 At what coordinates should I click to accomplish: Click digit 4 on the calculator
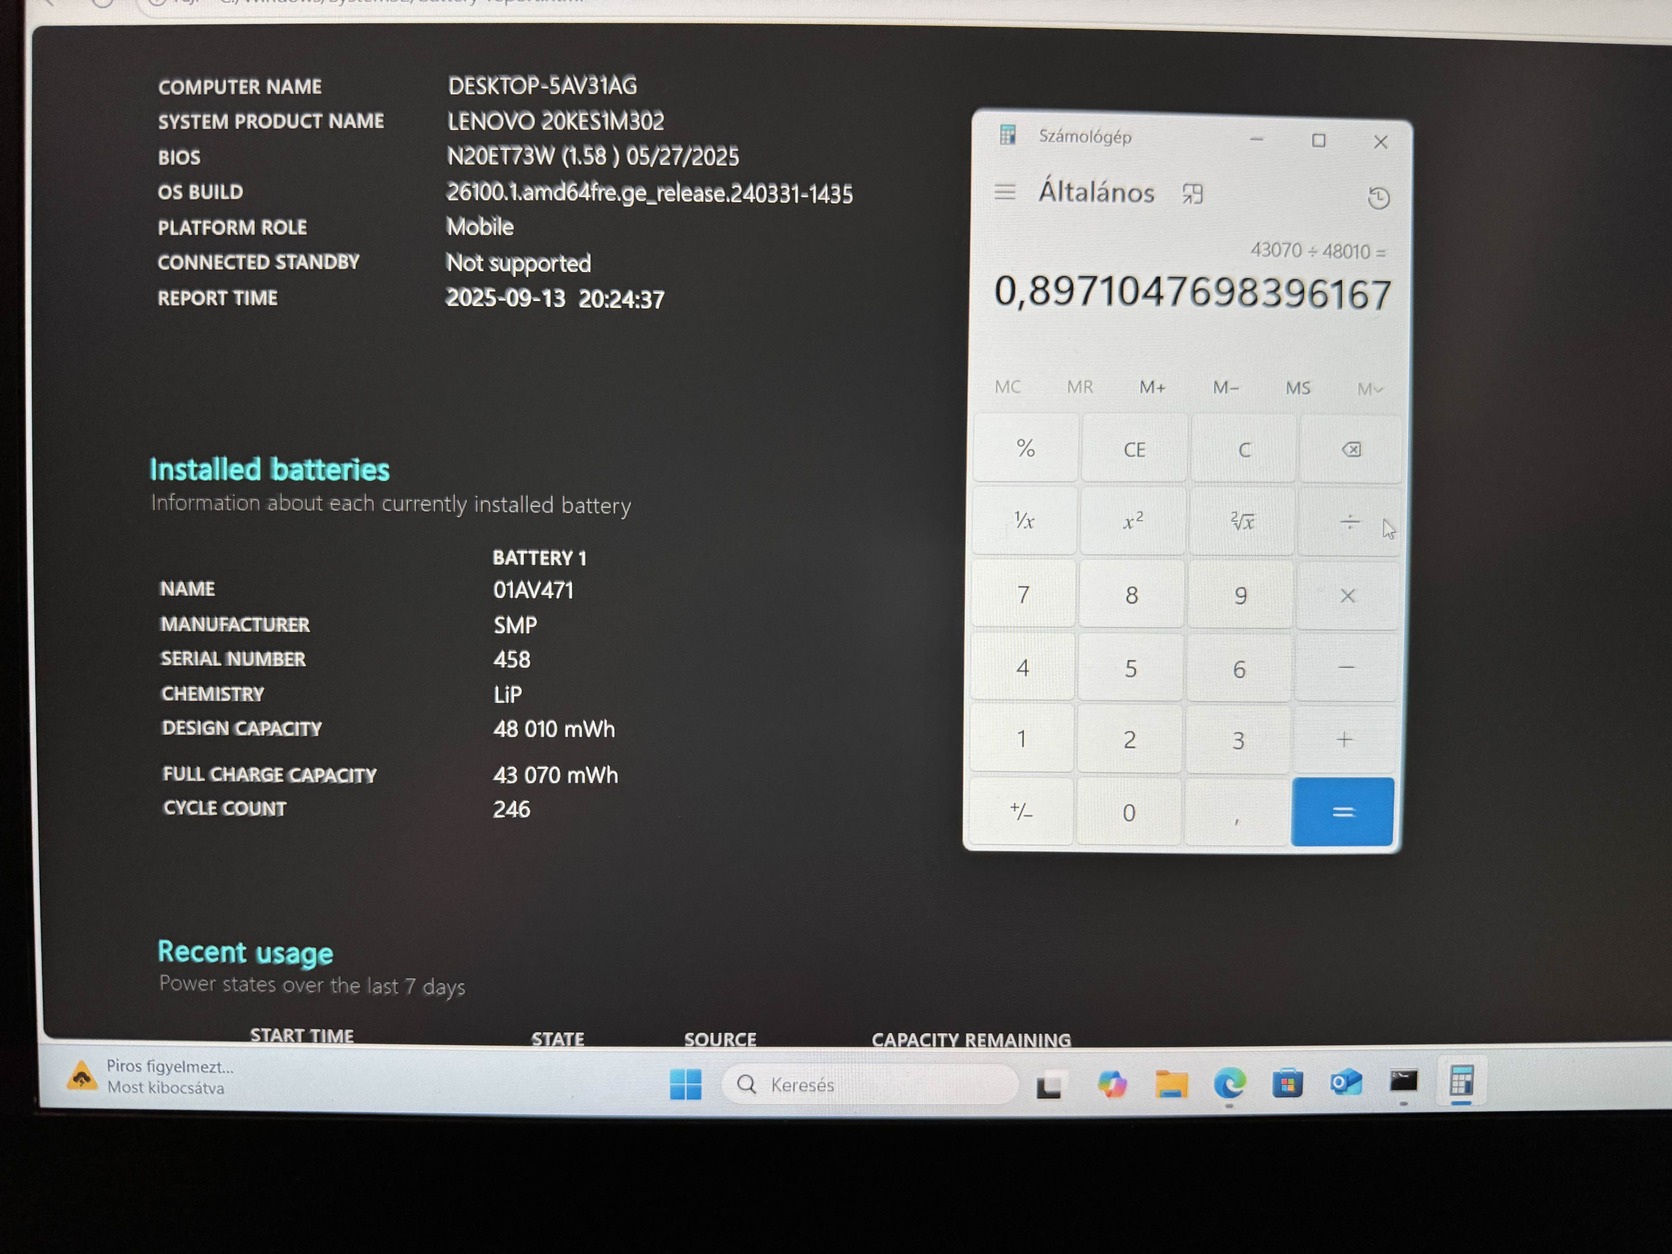1022,667
